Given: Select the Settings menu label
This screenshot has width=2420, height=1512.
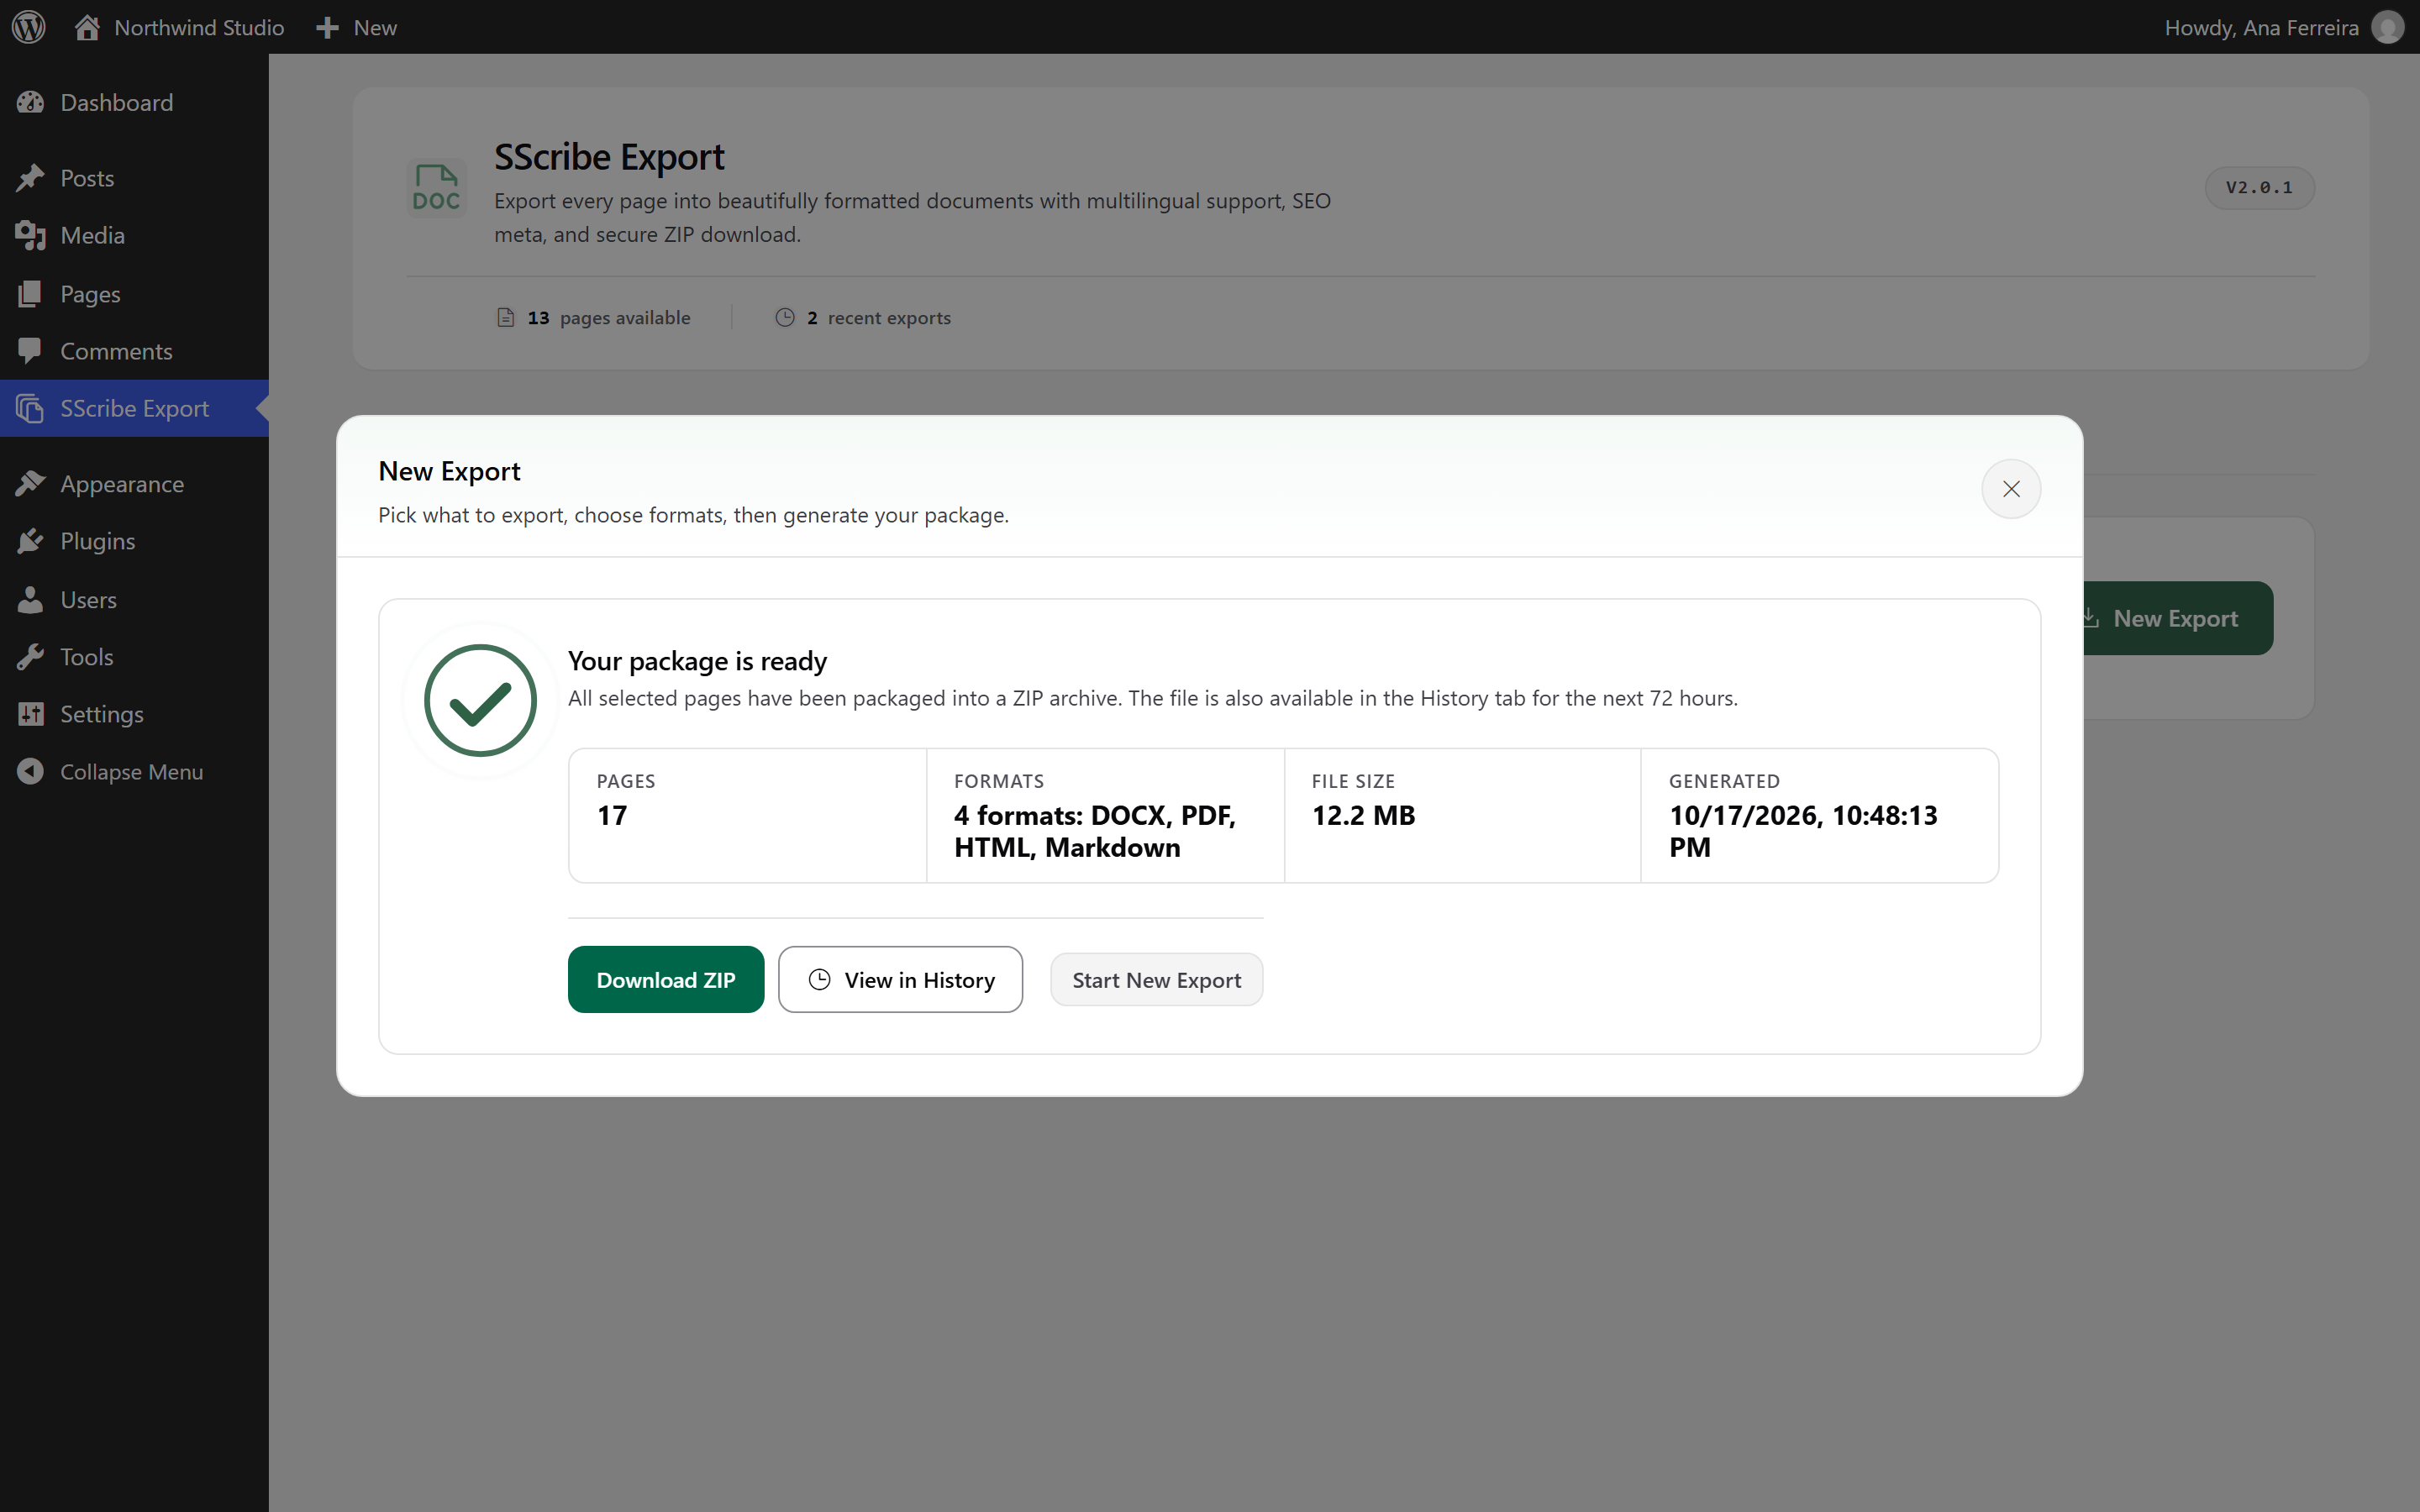Looking at the screenshot, I should pos(102,714).
